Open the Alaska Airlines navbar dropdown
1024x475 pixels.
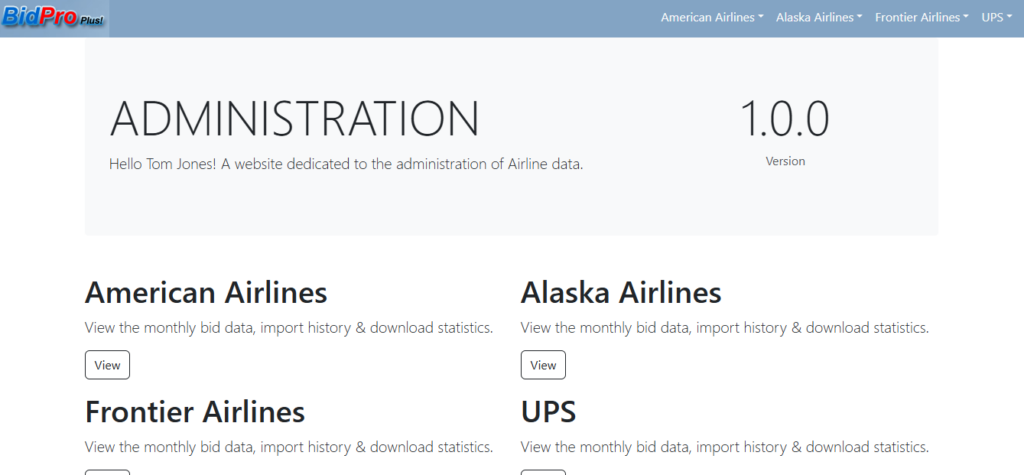point(819,18)
